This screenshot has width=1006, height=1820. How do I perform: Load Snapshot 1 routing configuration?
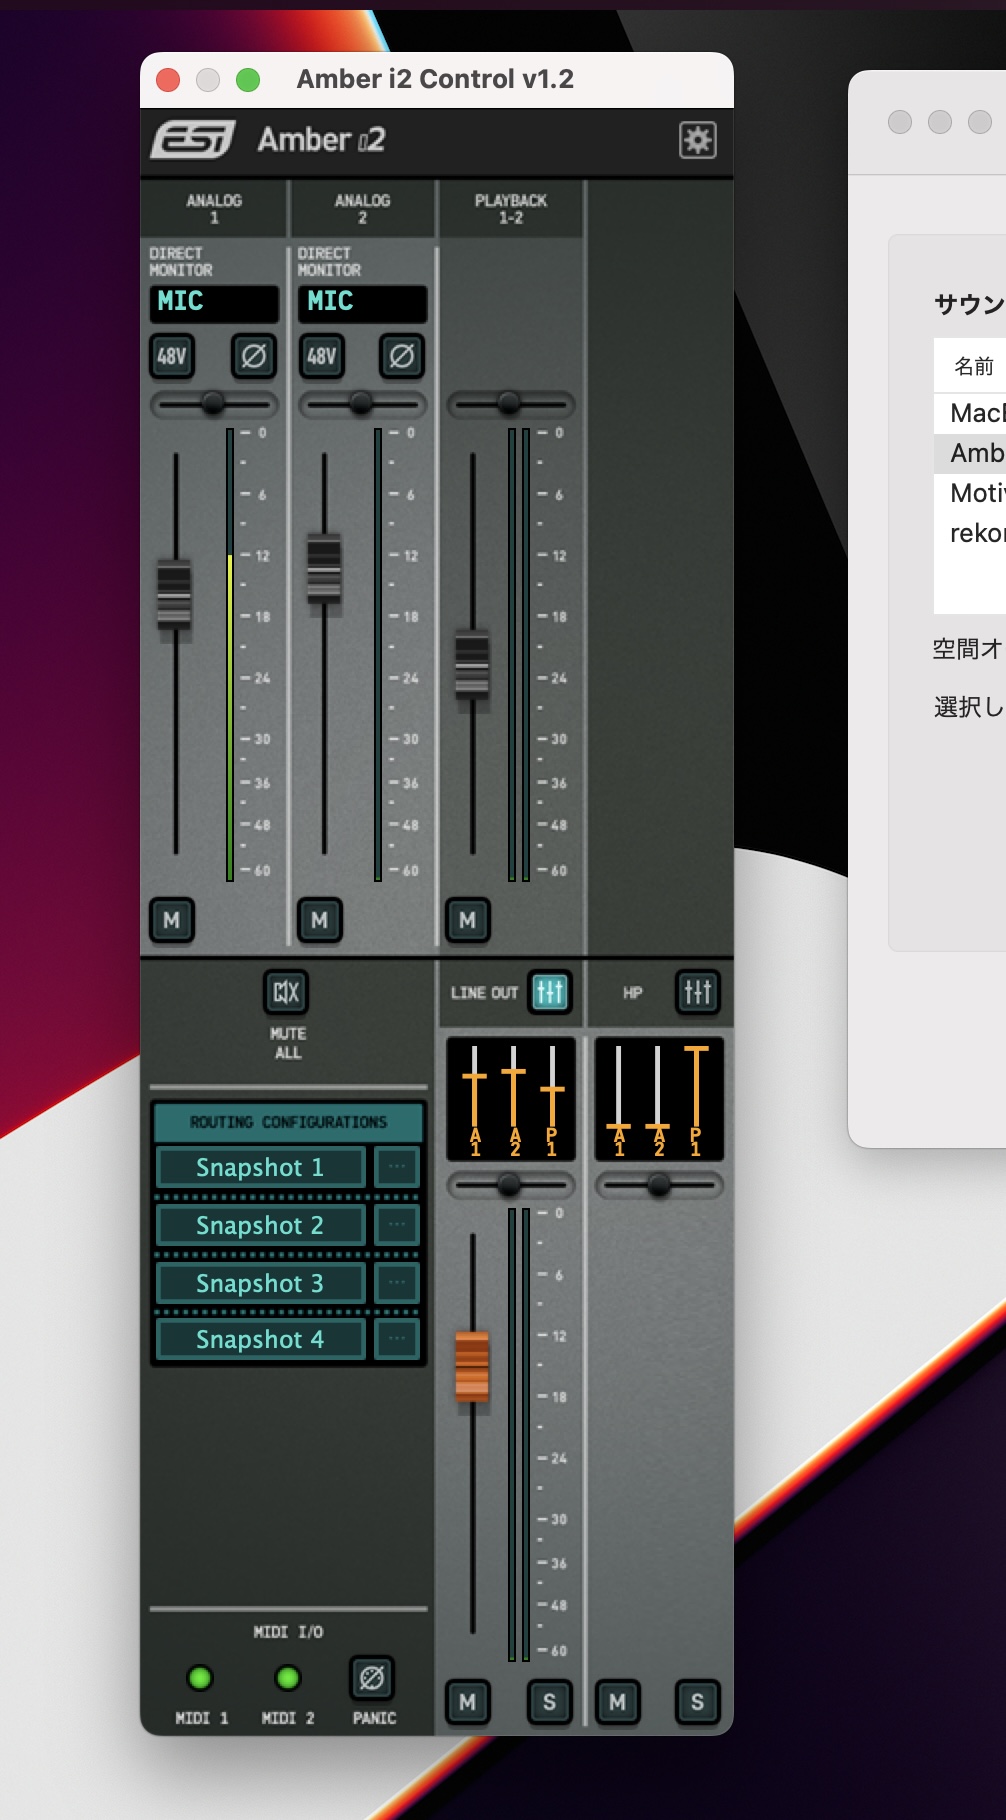260,1167
